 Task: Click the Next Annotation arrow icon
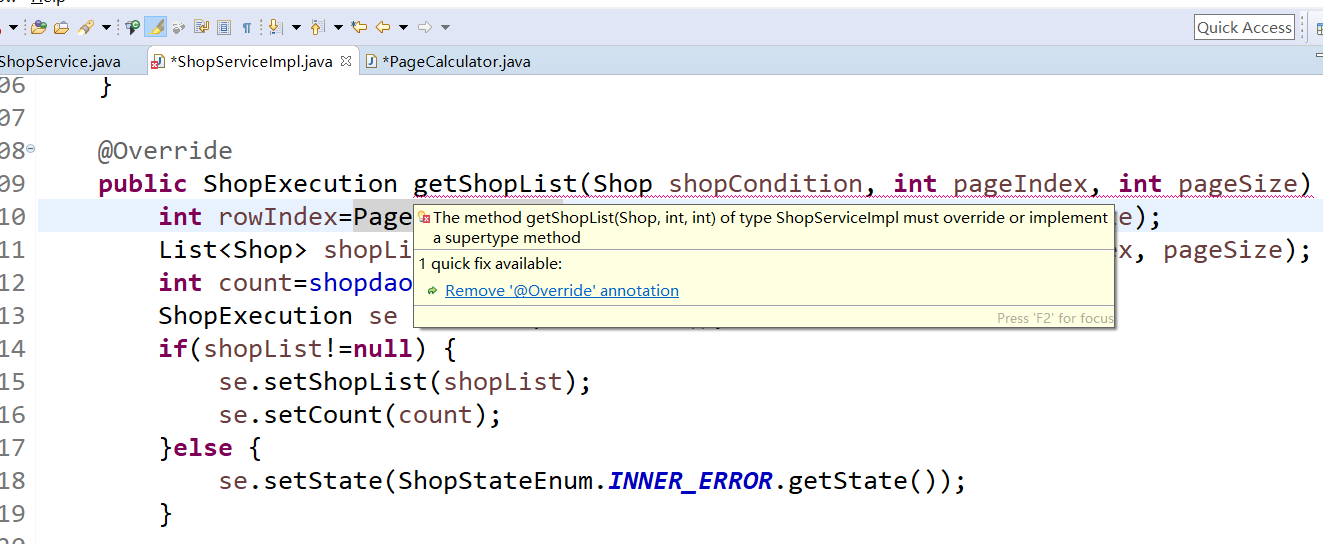click(x=276, y=27)
